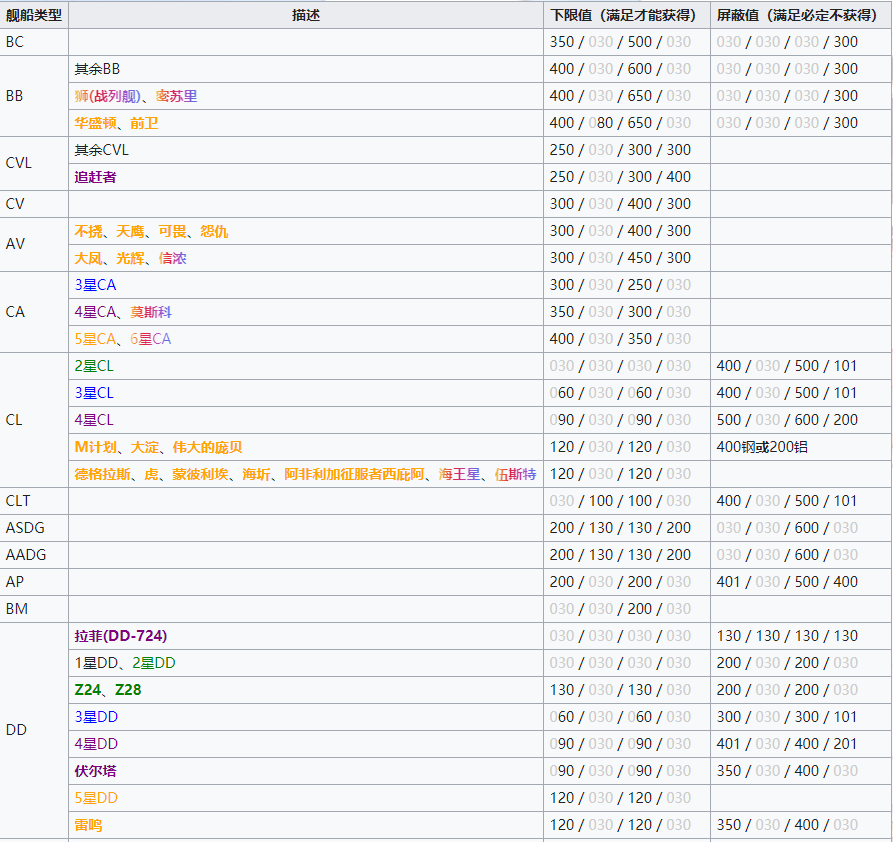The width and height of the screenshot is (893, 842).
Task: Click the 舰船类型 column header
Action: pyautogui.click(x=34, y=15)
